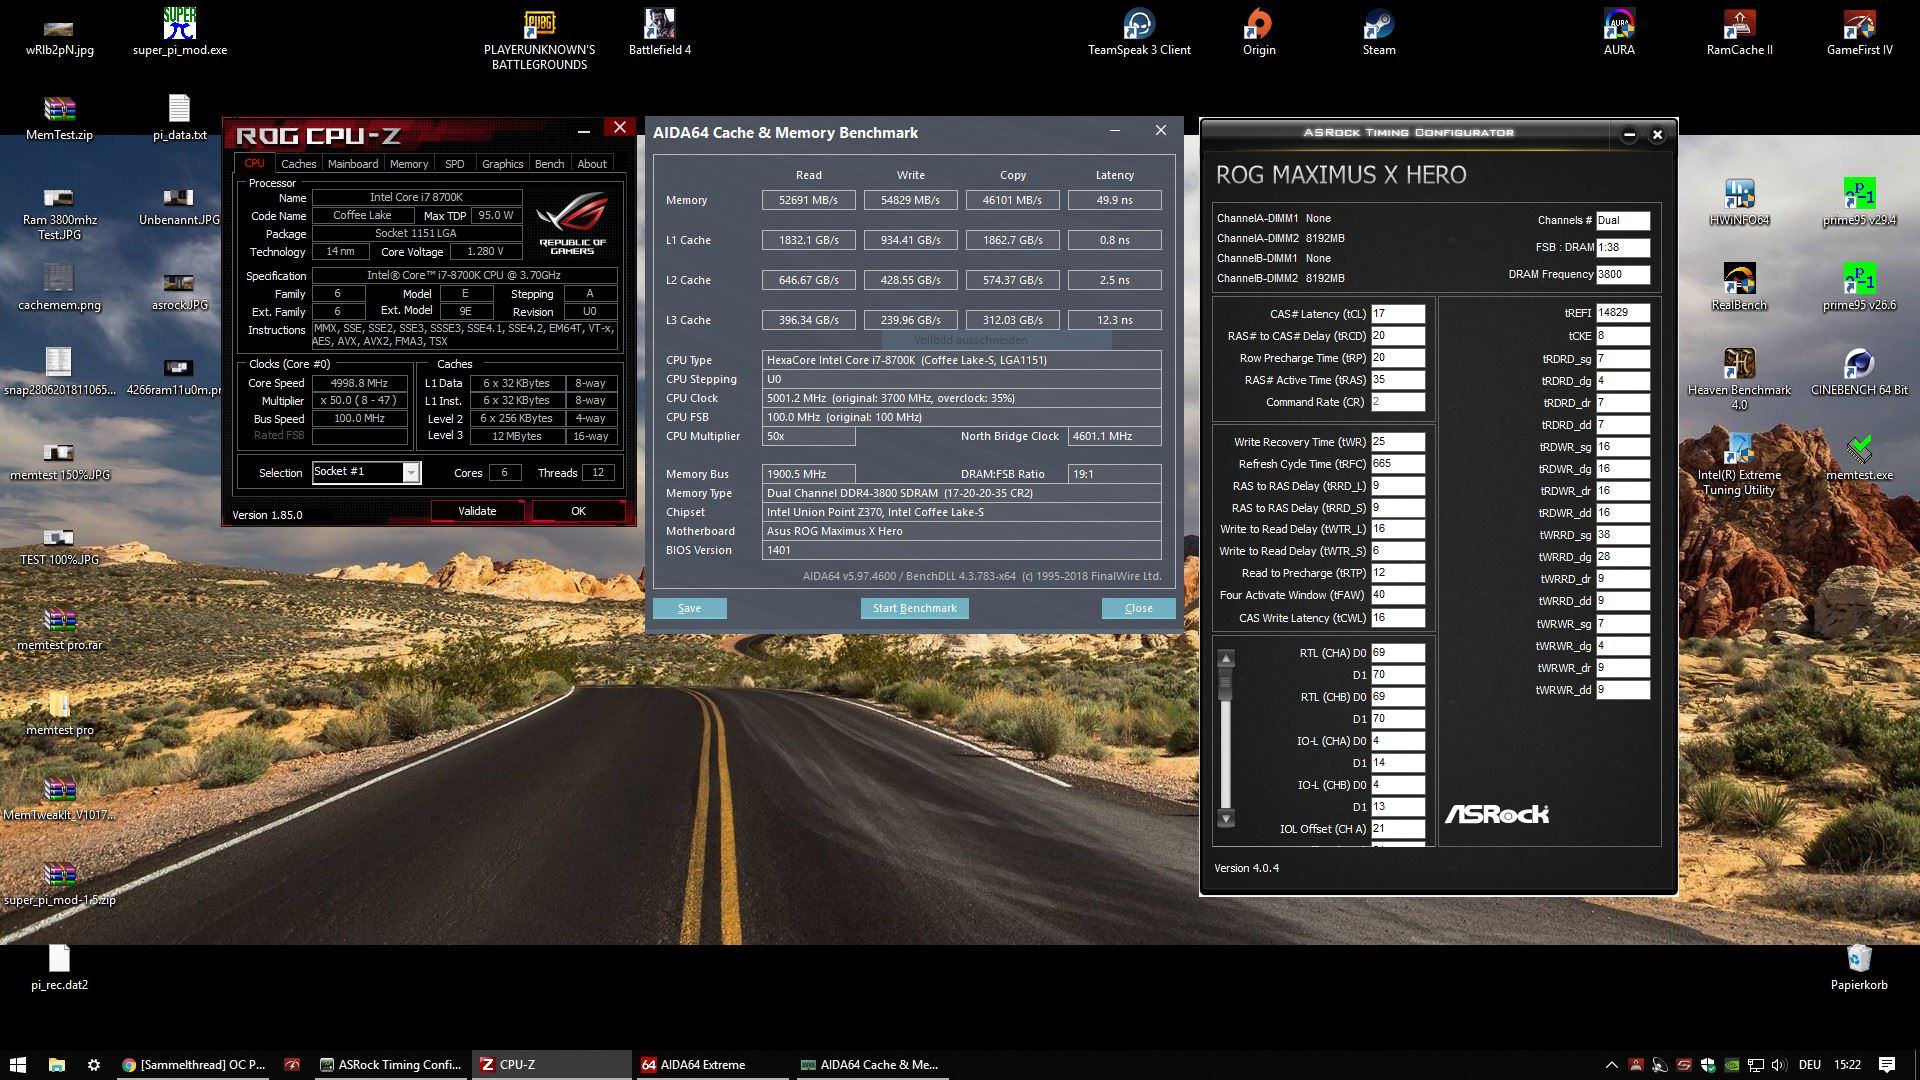Switch to Chrome Sammelthread taskbar item
Screen dimensions: 1920x1080
(194, 1065)
